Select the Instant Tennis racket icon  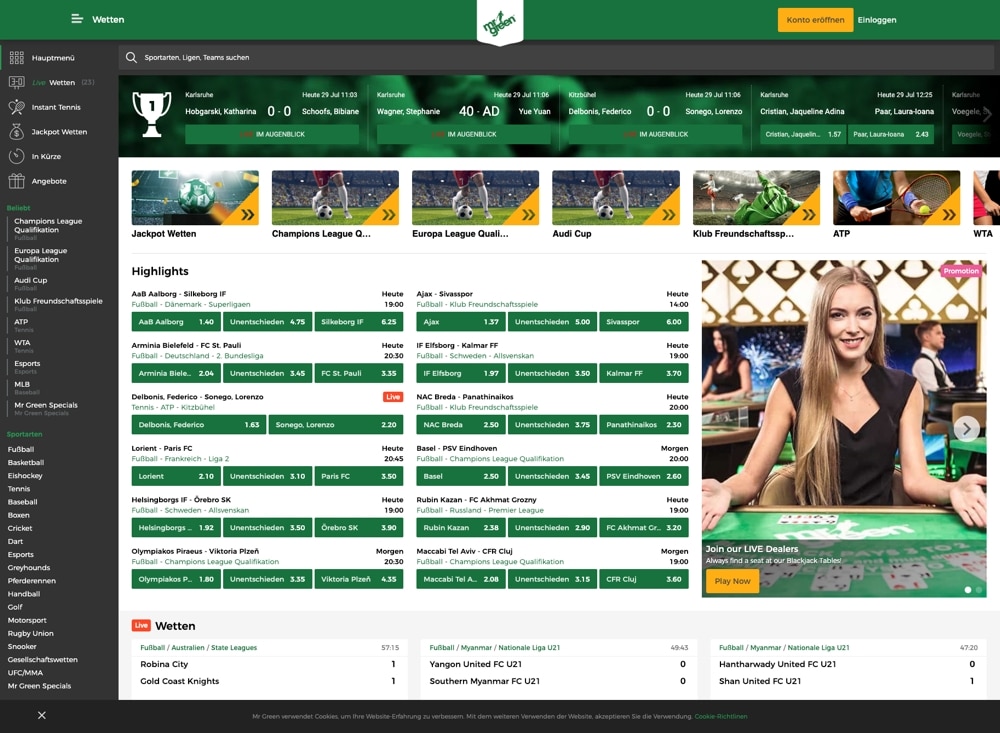point(17,107)
